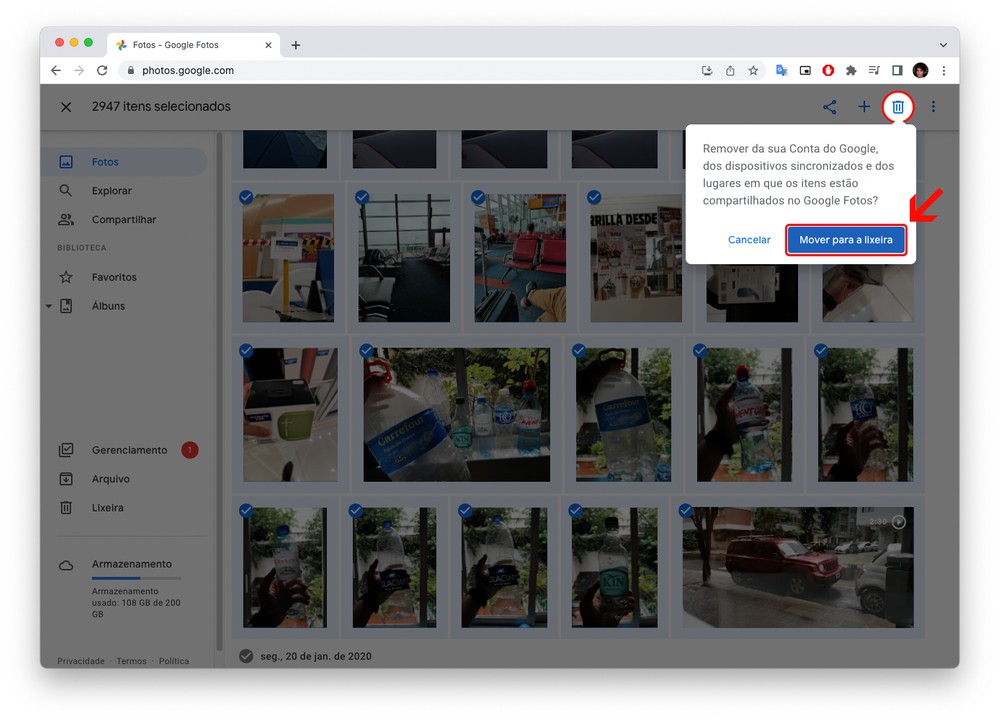This screenshot has width=1000, height=722.
Task: Clear selection with the X icon
Action: tap(66, 107)
